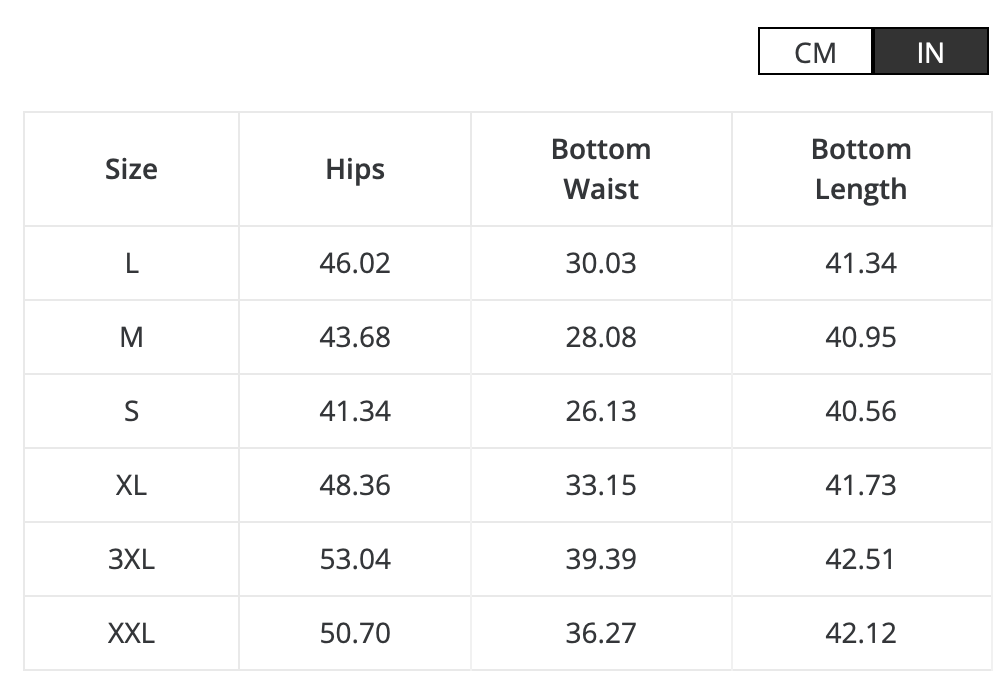
Task: Select the size XL row label
Action: [131, 485]
